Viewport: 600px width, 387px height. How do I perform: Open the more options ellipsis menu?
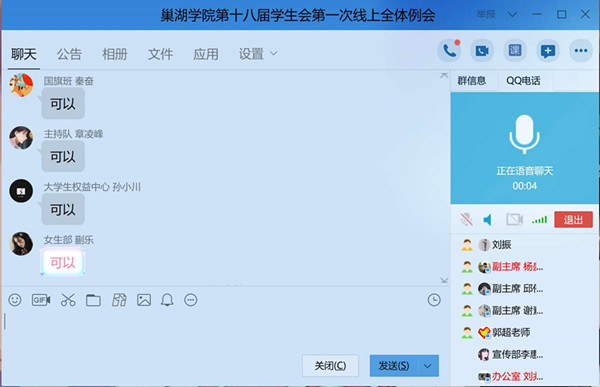pyautogui.click(x=580, y=51)
